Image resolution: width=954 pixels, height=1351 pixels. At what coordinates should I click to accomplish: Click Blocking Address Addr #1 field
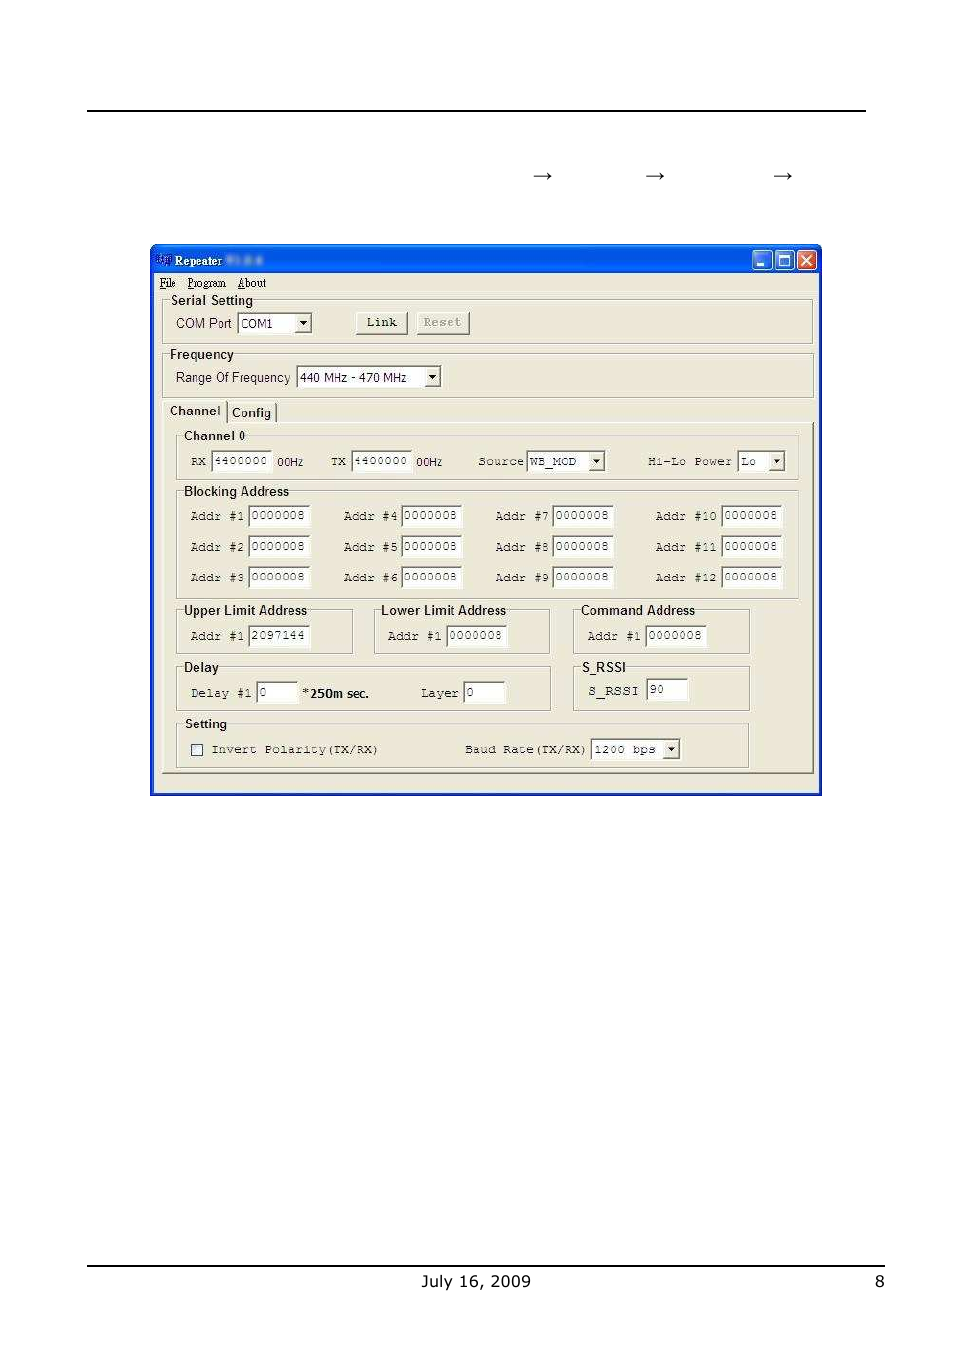pyautogui.click(x=279, y=516)
